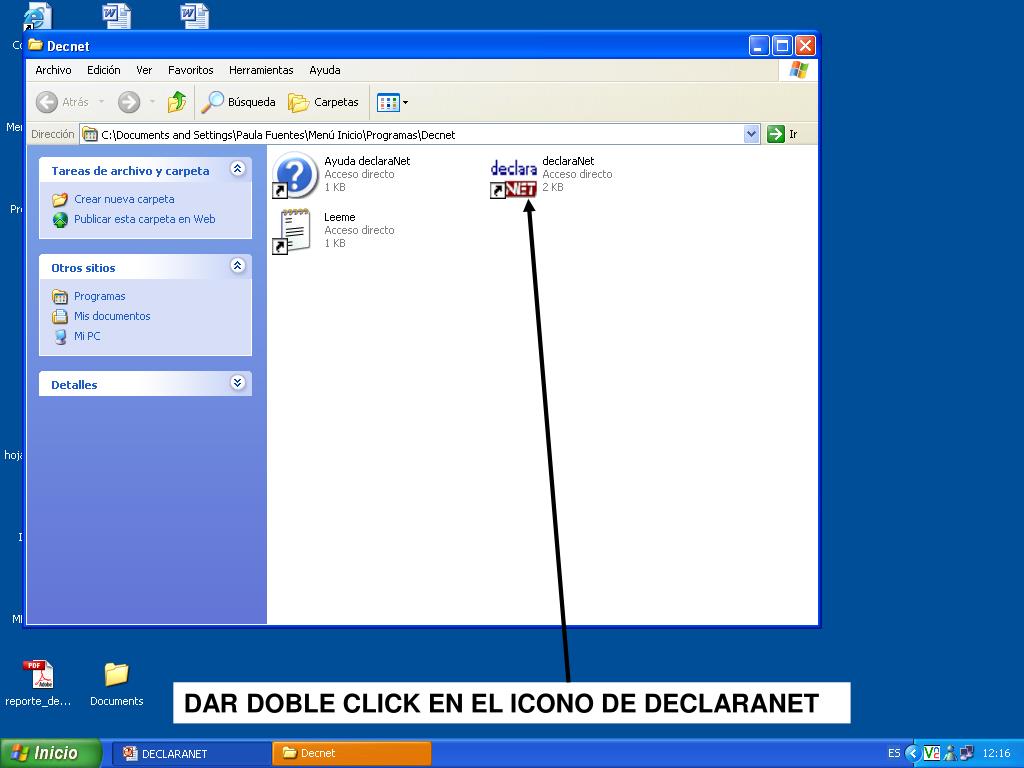The width and height of the screenshot is (1024, 768).
Task: Select the Leeme notepad shortcut
Action: tap(292, 231)
